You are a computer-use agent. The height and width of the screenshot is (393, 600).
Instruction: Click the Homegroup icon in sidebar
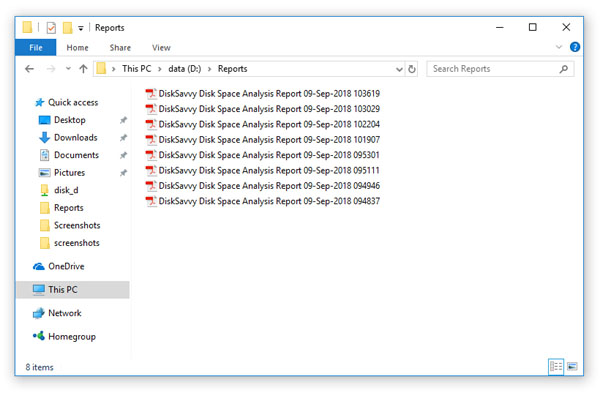pos(39,336)
